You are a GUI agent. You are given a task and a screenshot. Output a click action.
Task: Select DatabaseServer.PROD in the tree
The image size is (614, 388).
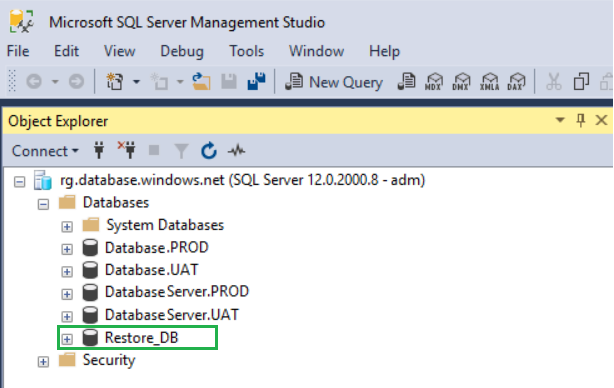pos(177,292)
